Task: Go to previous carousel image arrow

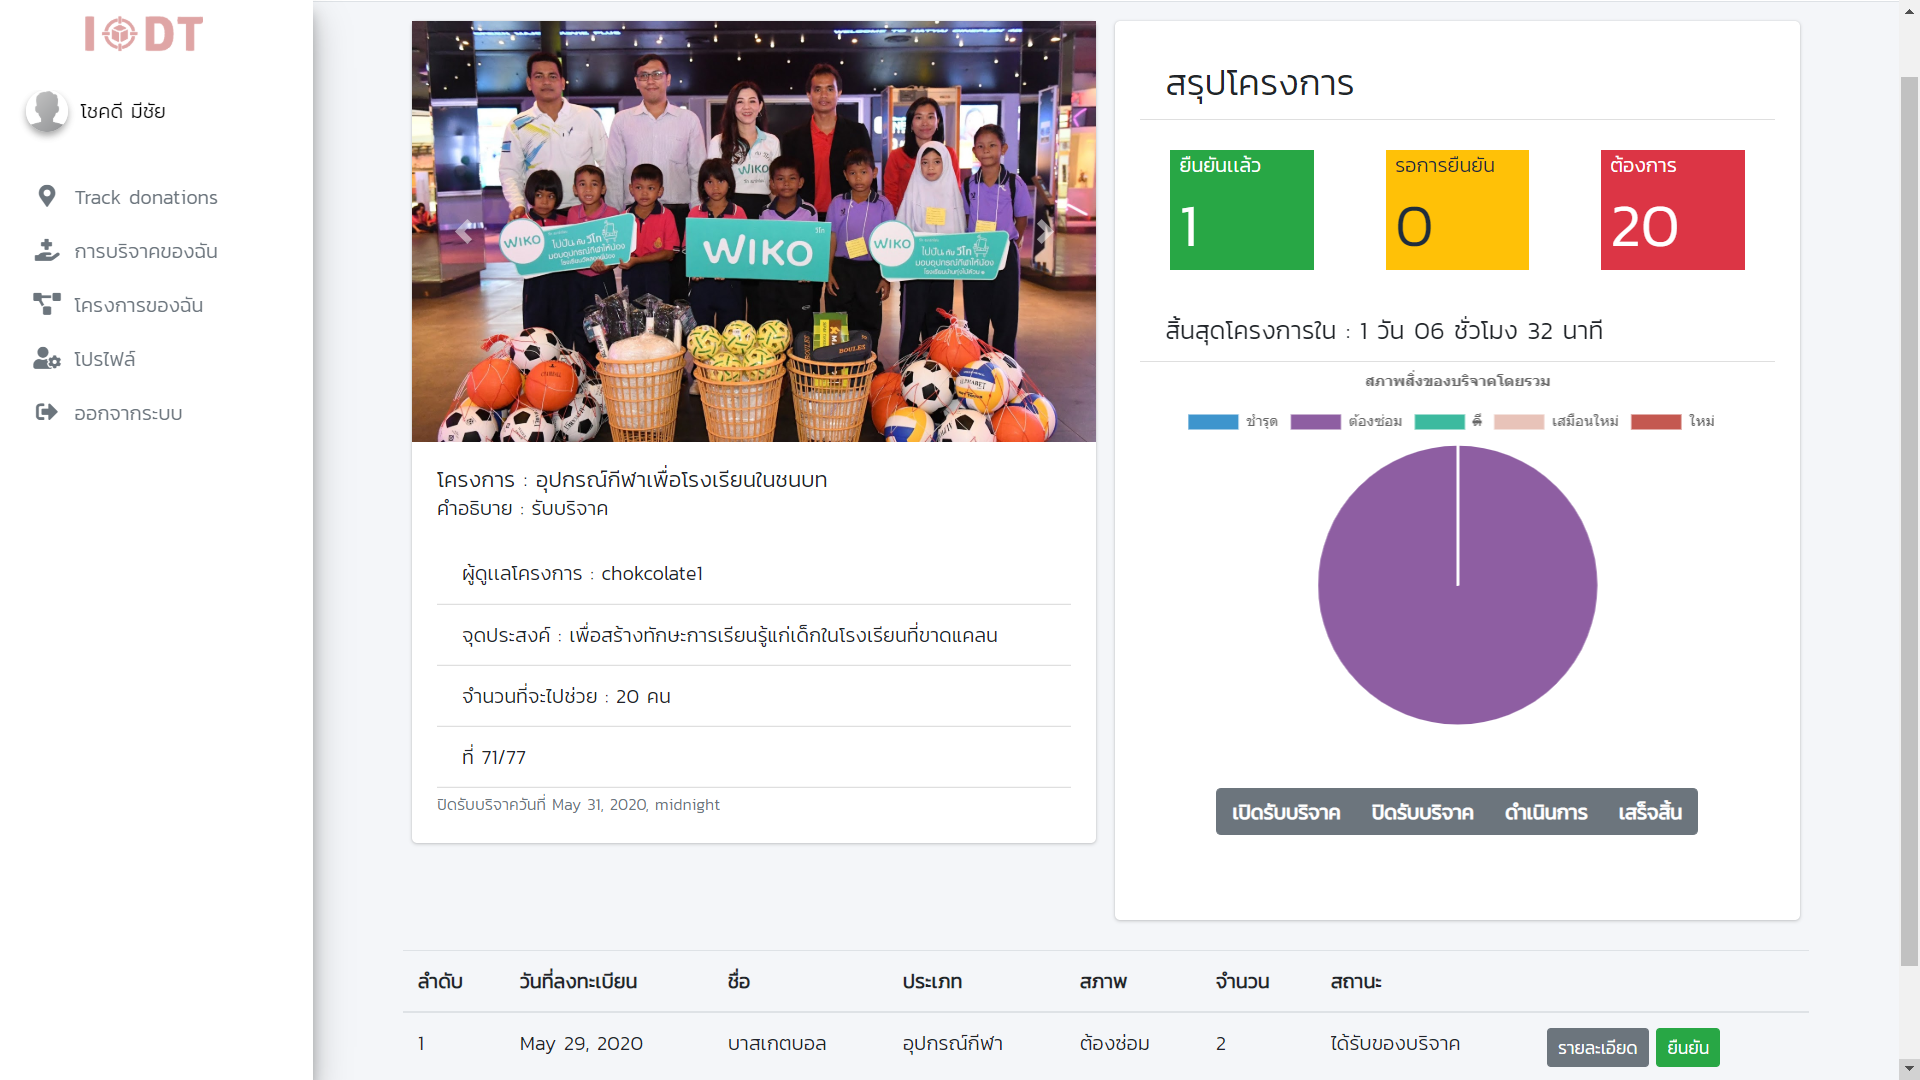Action: (463, 232)
